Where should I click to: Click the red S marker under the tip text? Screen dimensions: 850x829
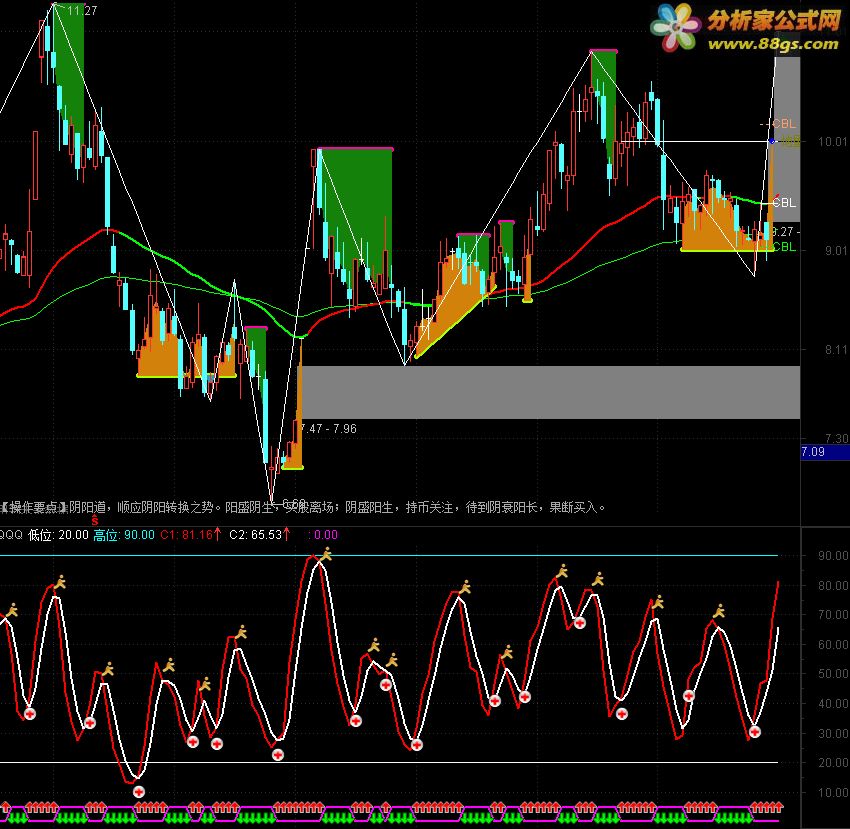pyautogui.click(x=95, y=520)
